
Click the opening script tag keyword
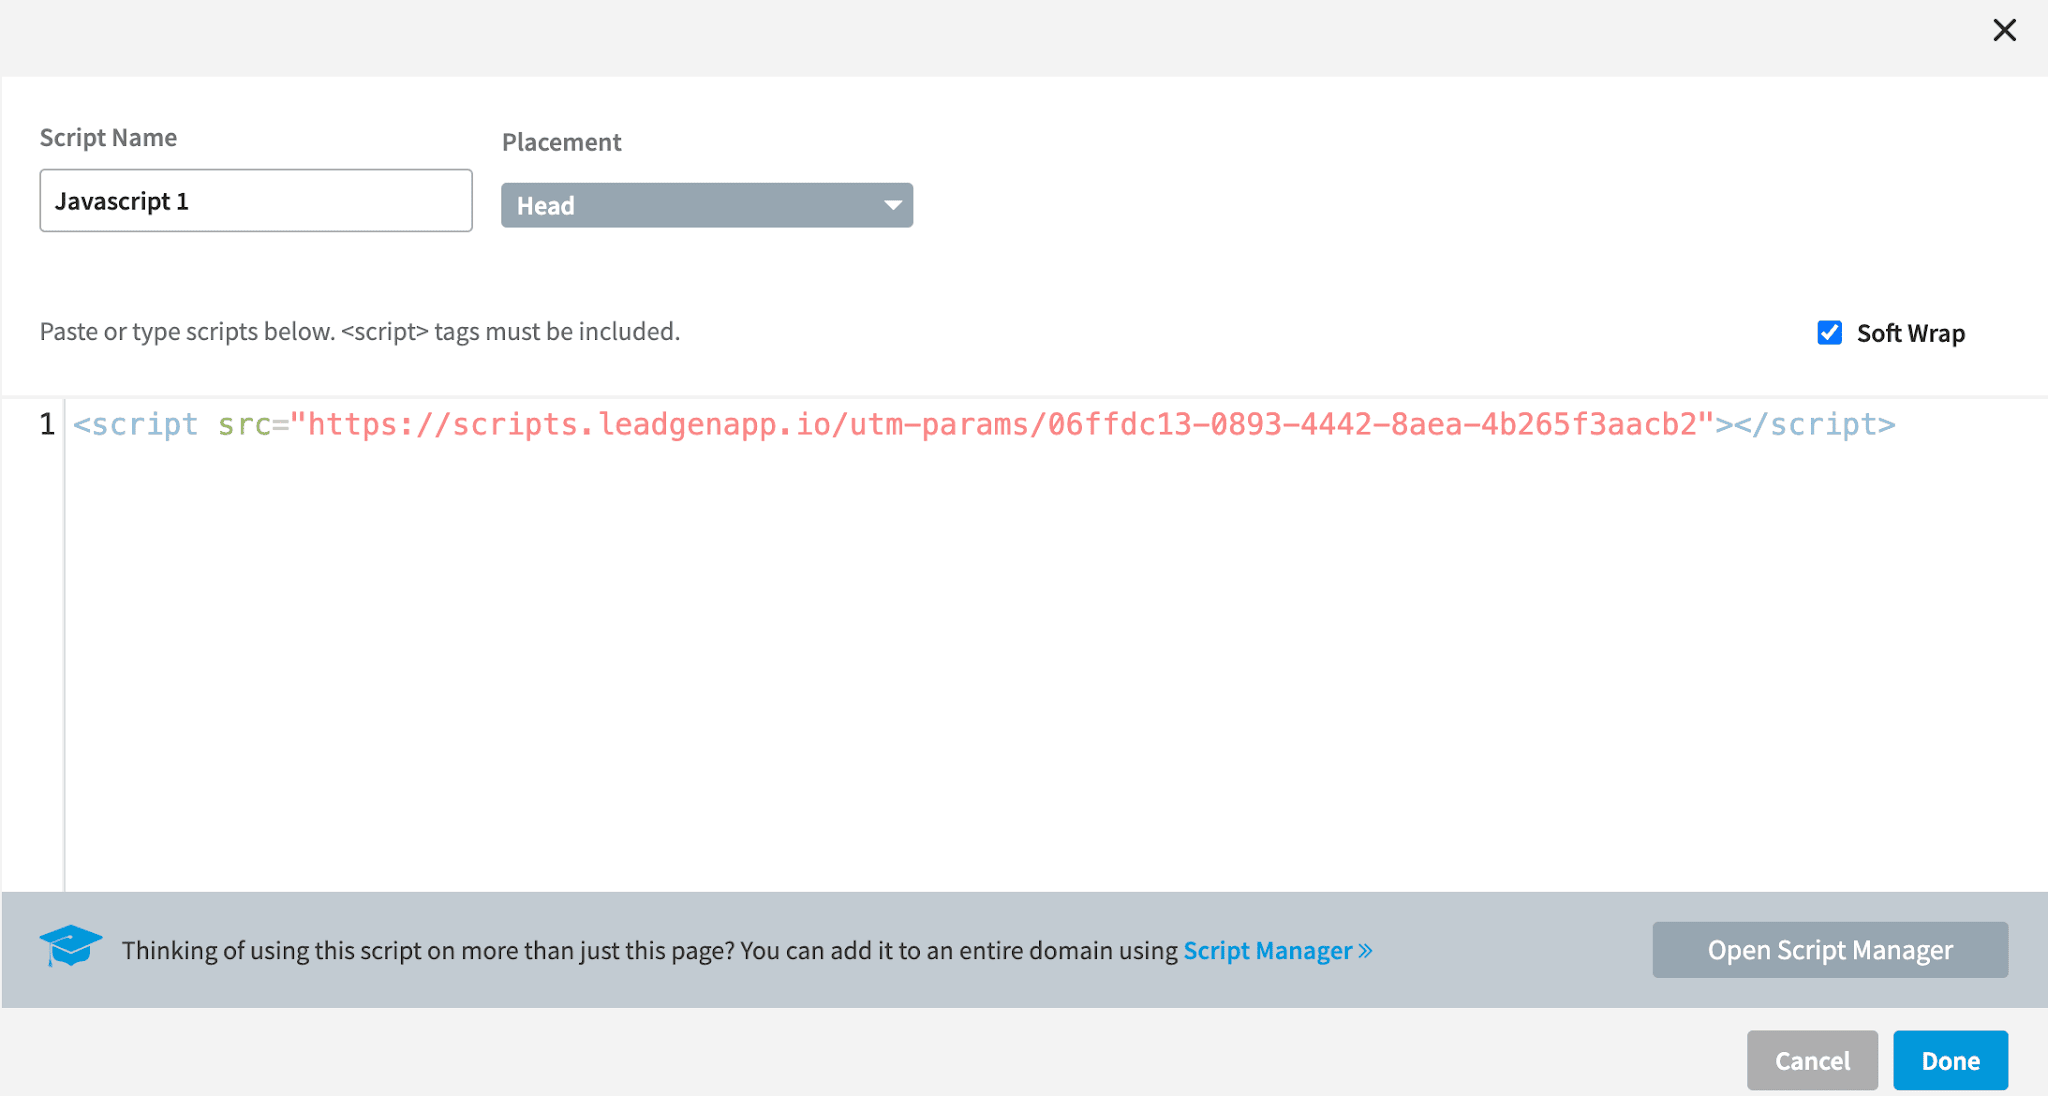[145, 424]
